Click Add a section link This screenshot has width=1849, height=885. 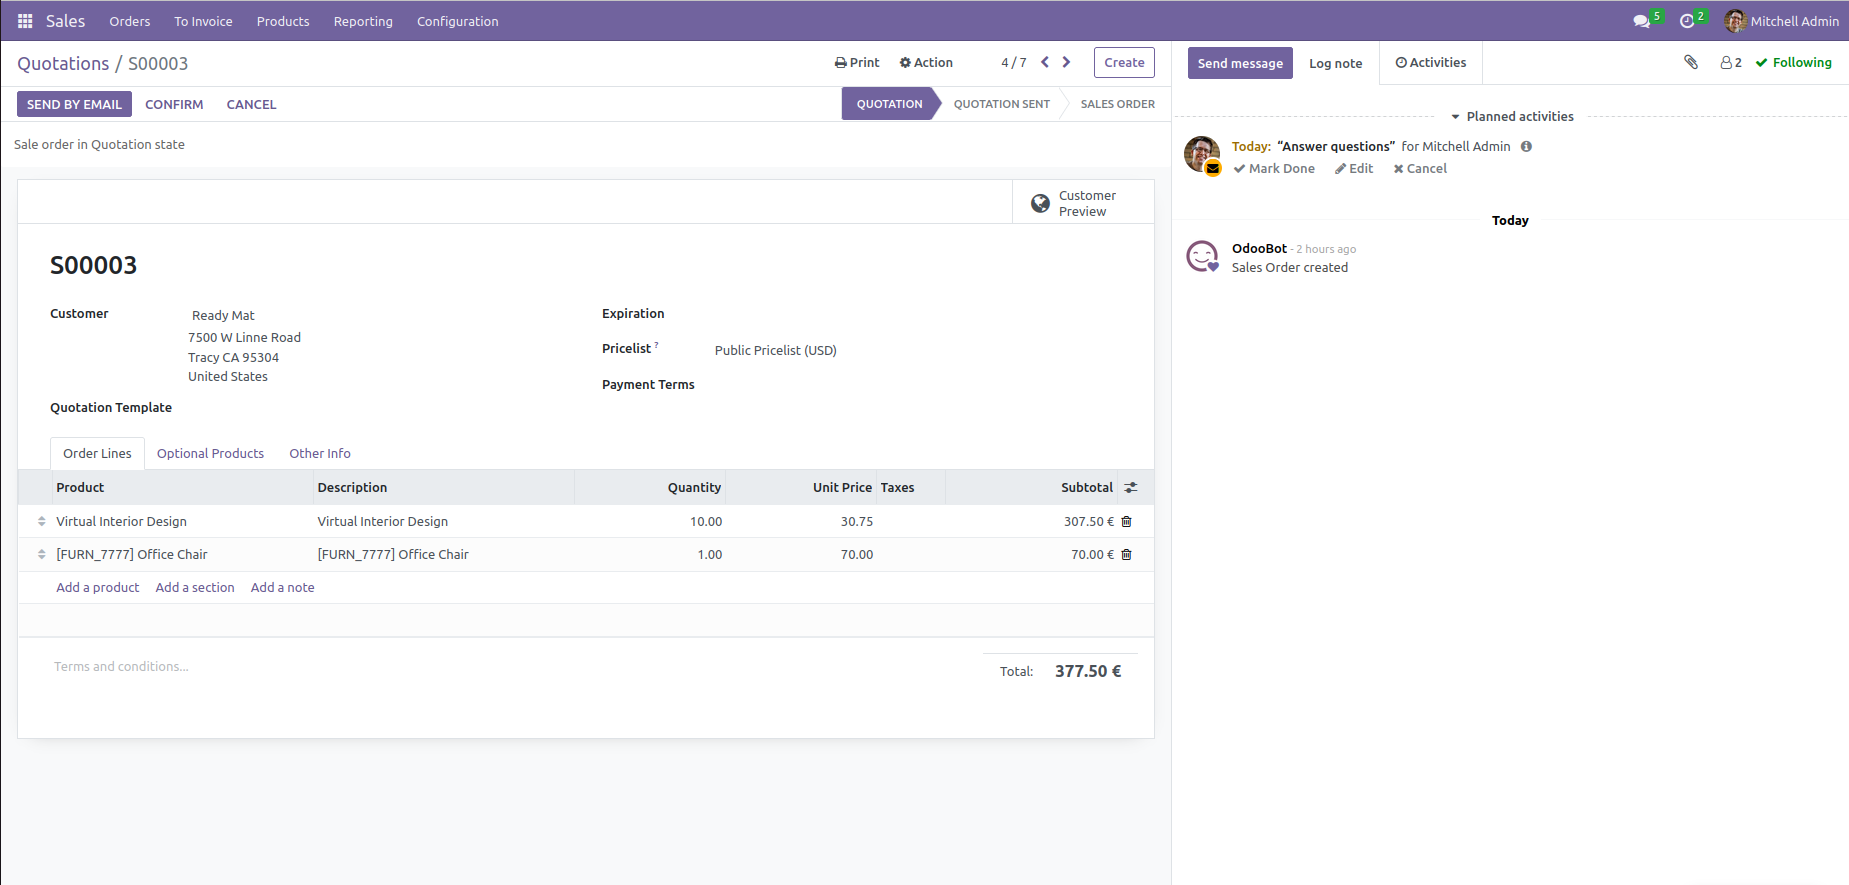click(195, 587)
